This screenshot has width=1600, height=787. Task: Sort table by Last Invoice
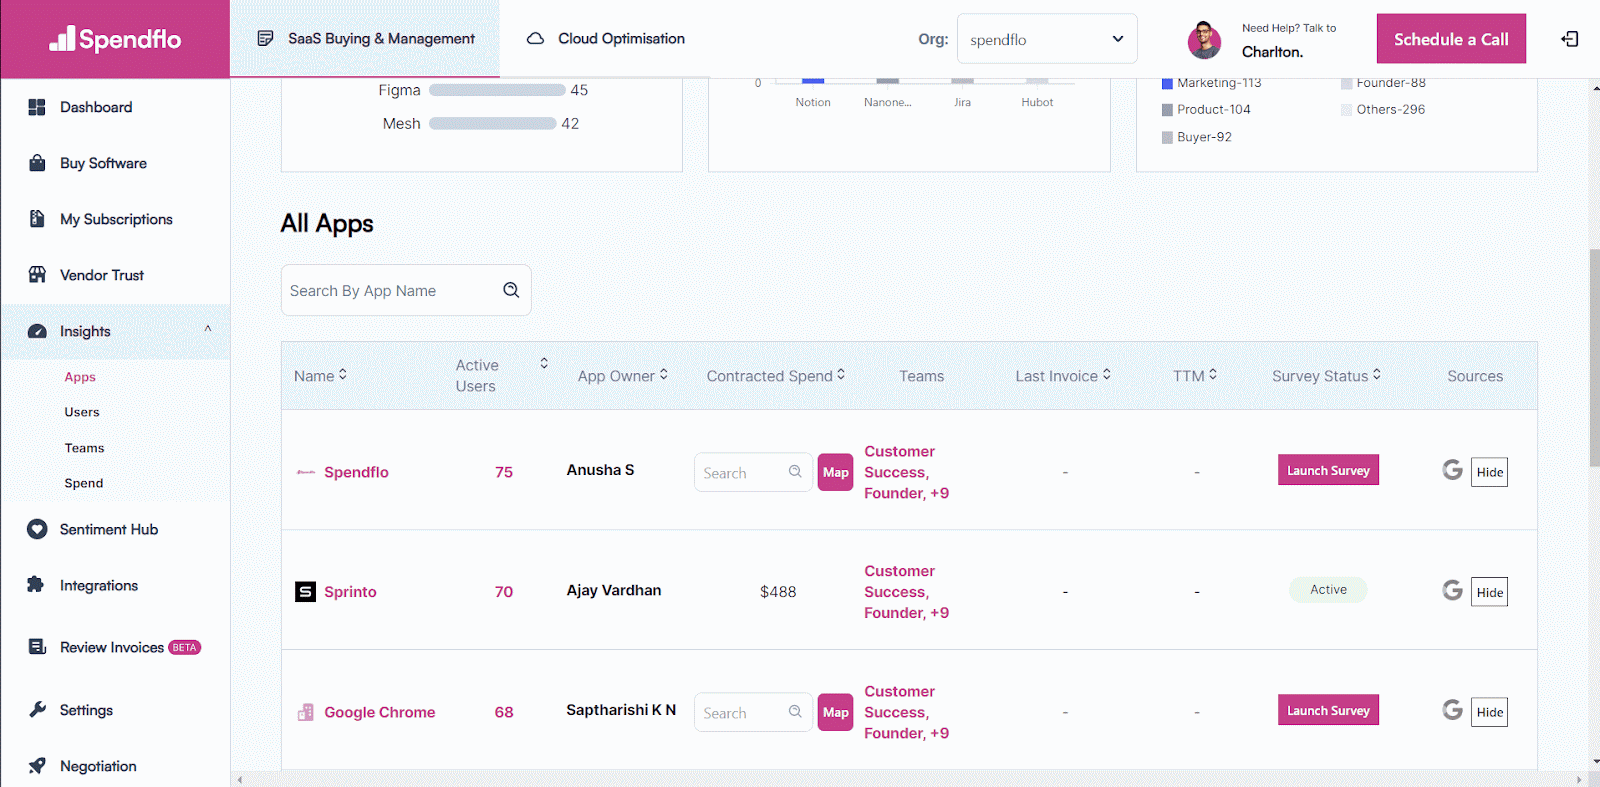pos(1106,374)
